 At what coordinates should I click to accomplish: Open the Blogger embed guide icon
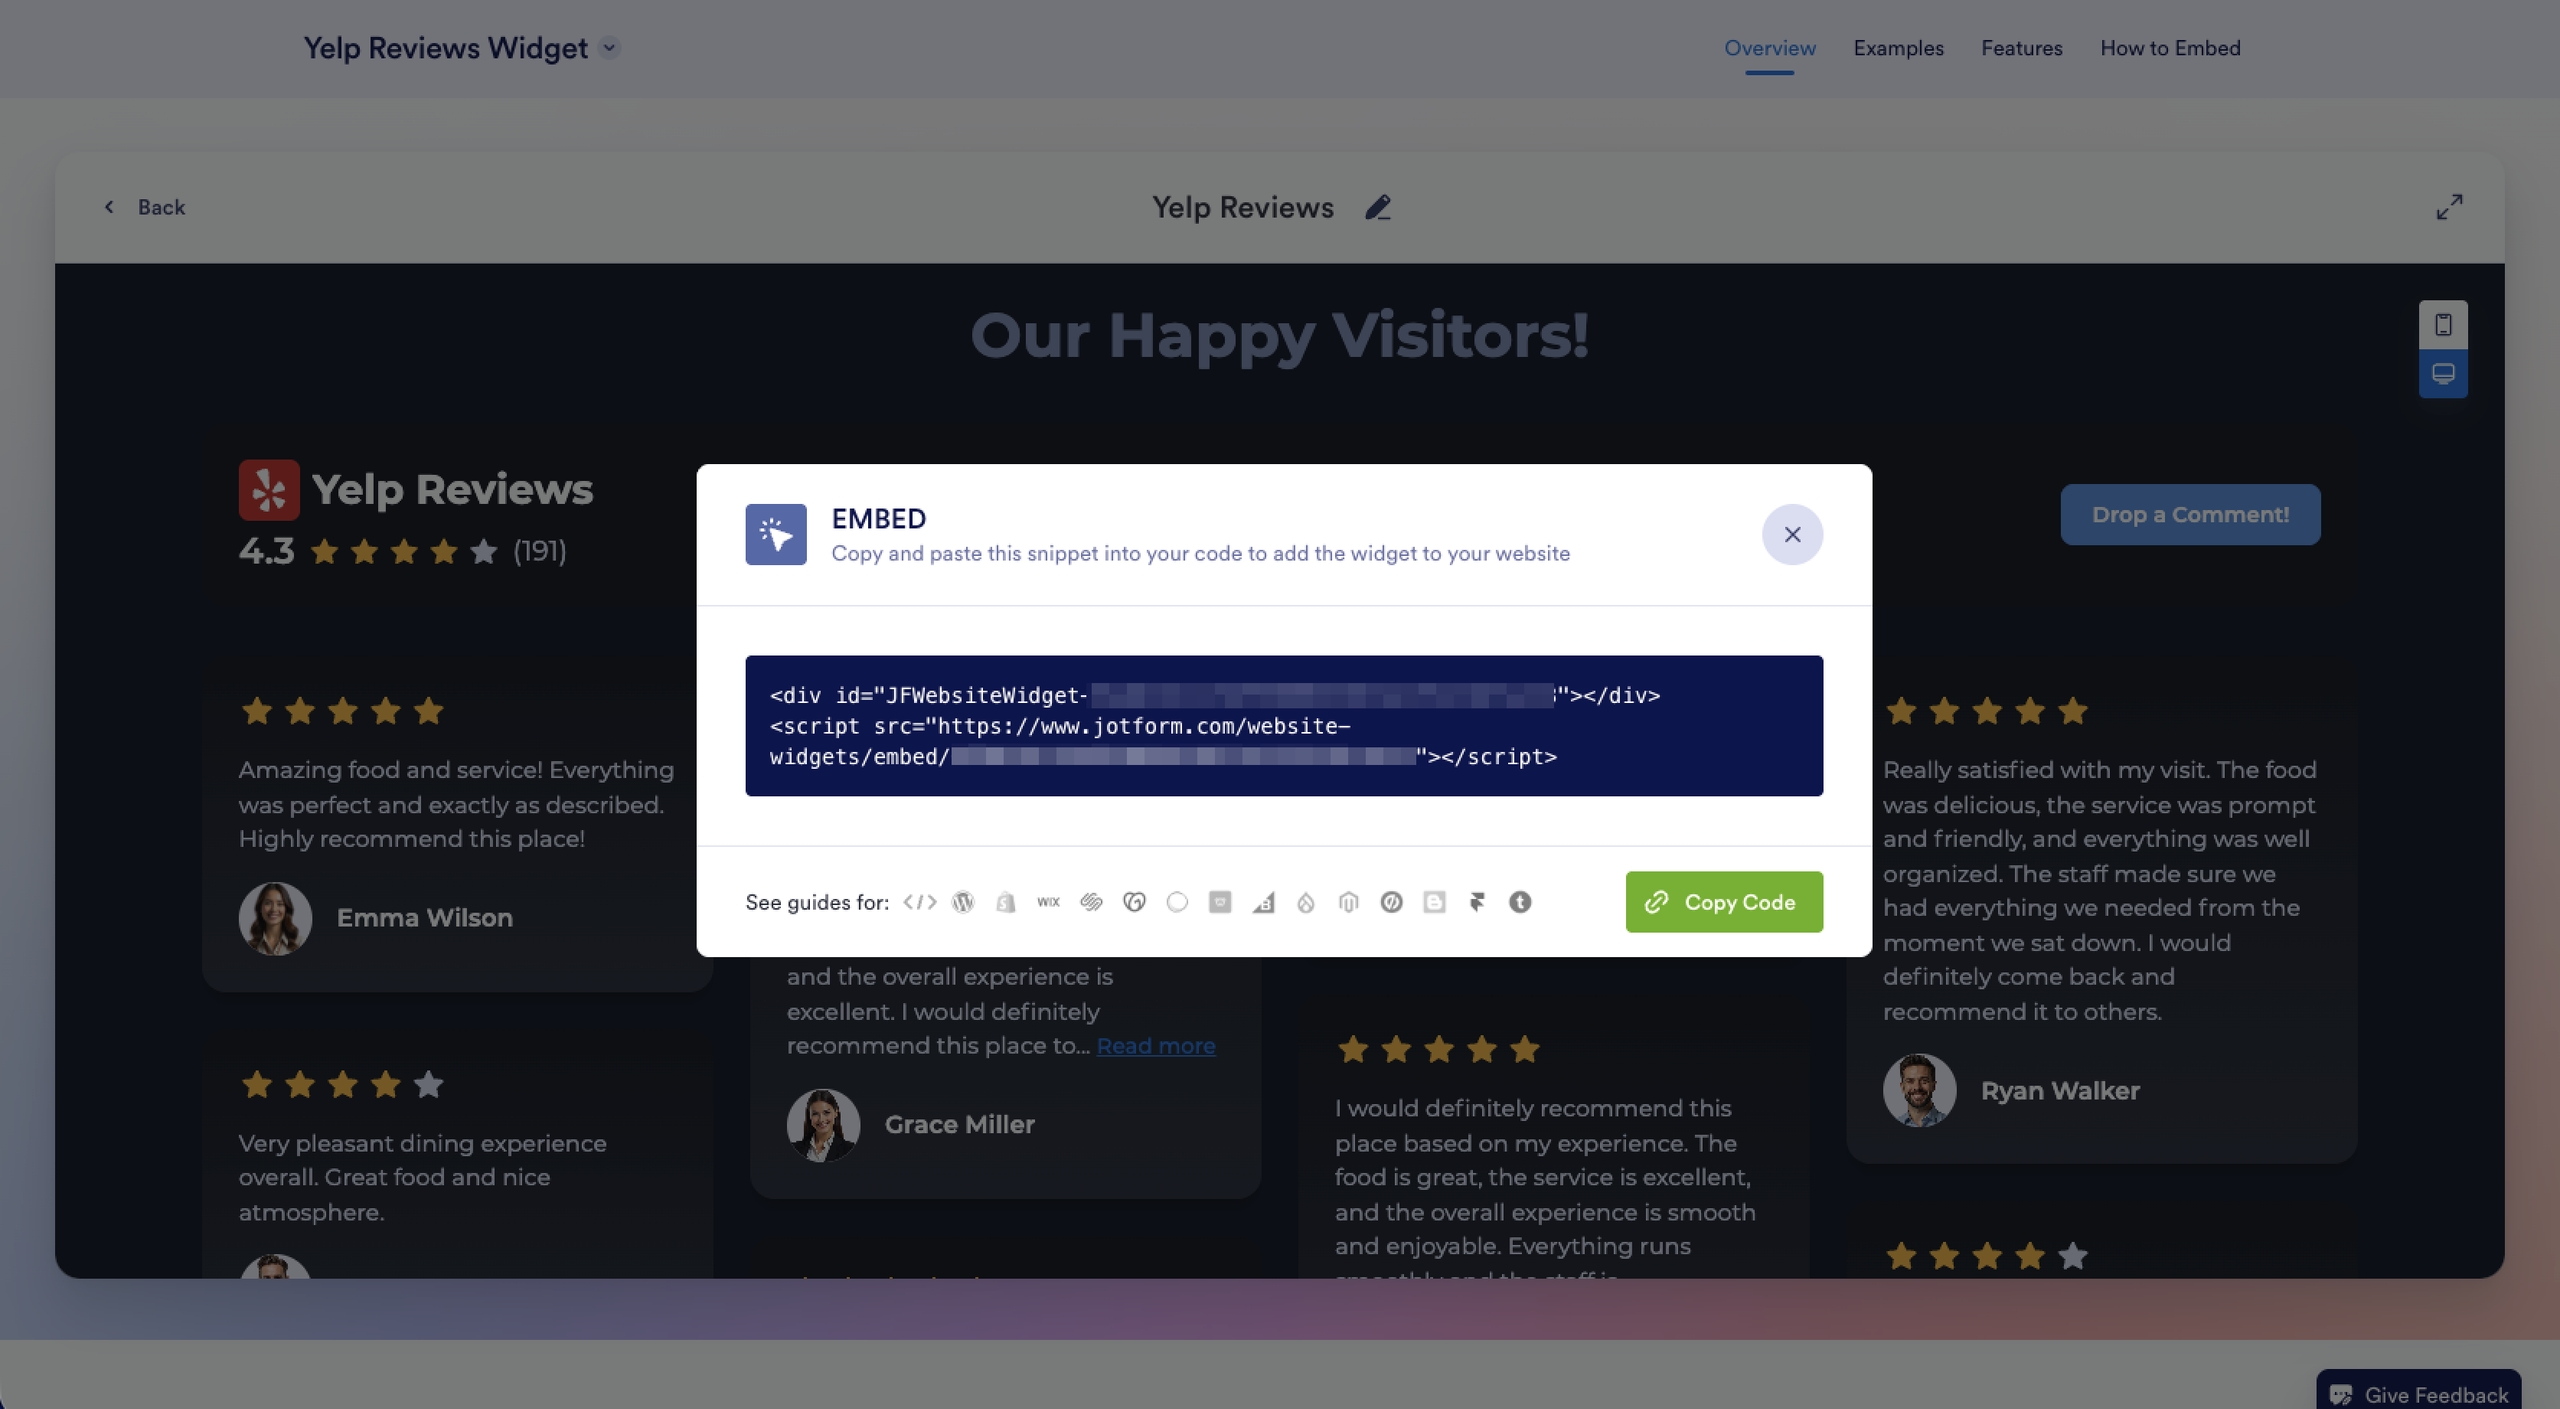click(1434, 902)
